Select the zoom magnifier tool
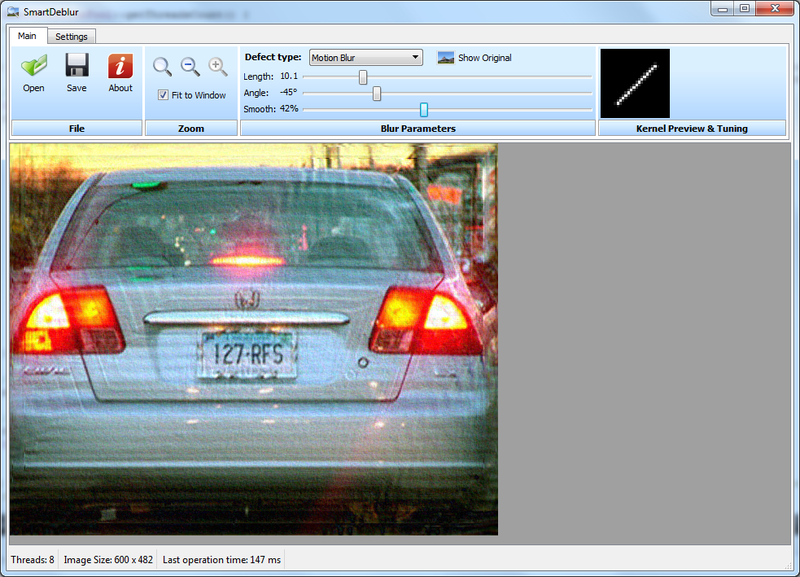Image resolution: width=800 pixels, height=577 pixels. [x=163, y=67]
